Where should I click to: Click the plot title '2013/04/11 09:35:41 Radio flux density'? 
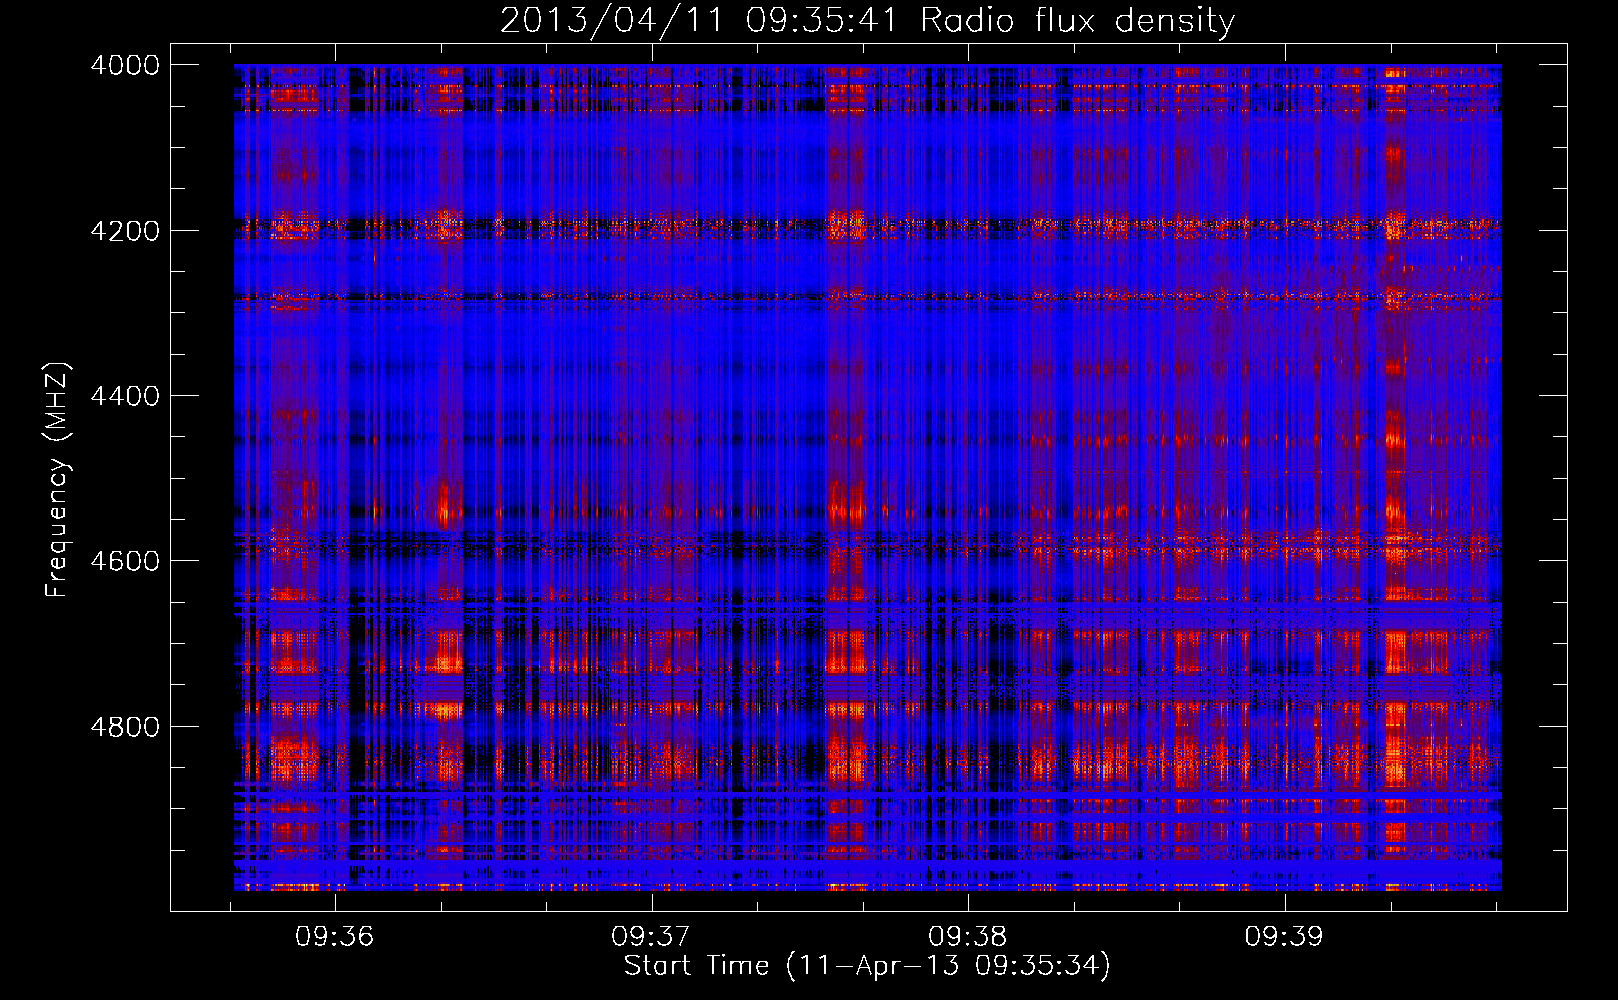(867, 20)
